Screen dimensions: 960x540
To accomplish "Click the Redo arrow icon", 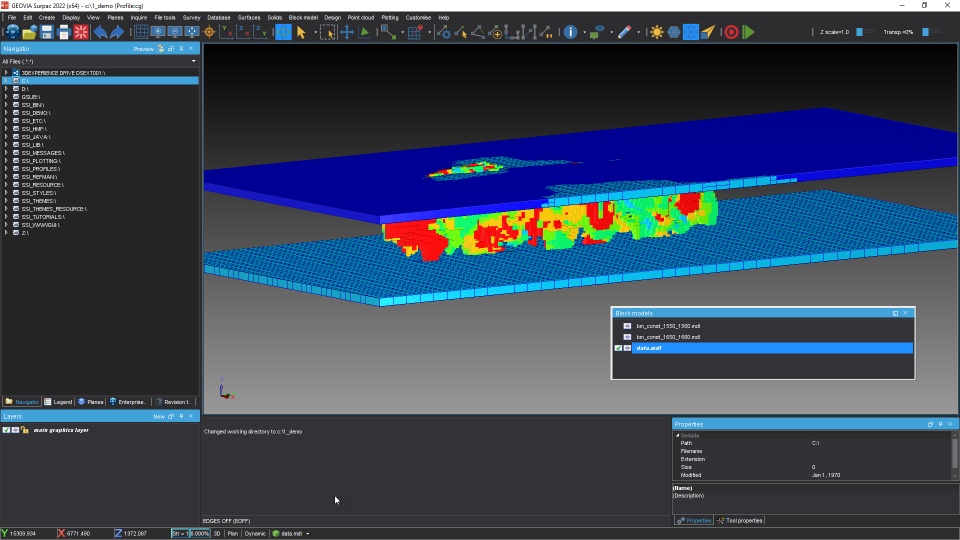I will click(x=116, y=32).
